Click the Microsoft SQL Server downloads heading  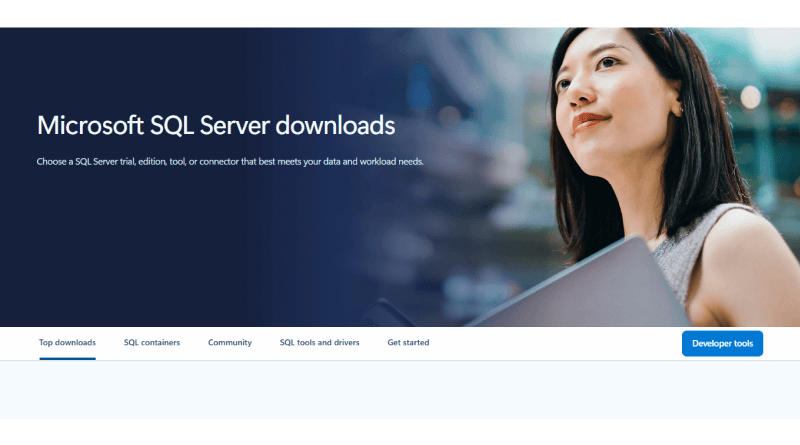216,126
